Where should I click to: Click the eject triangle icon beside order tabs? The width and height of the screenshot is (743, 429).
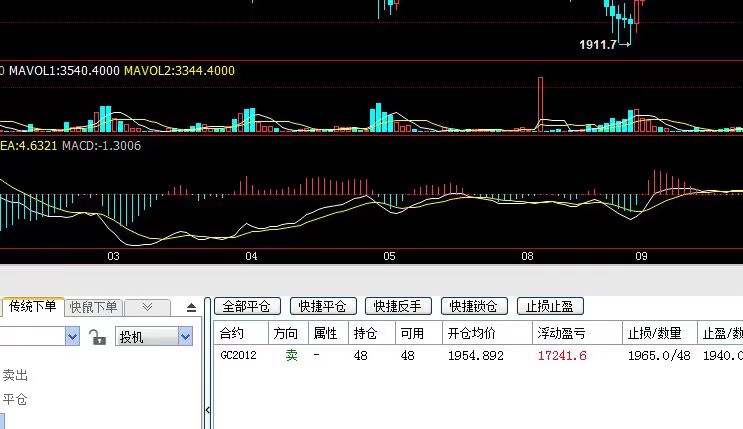pos(191,308)
